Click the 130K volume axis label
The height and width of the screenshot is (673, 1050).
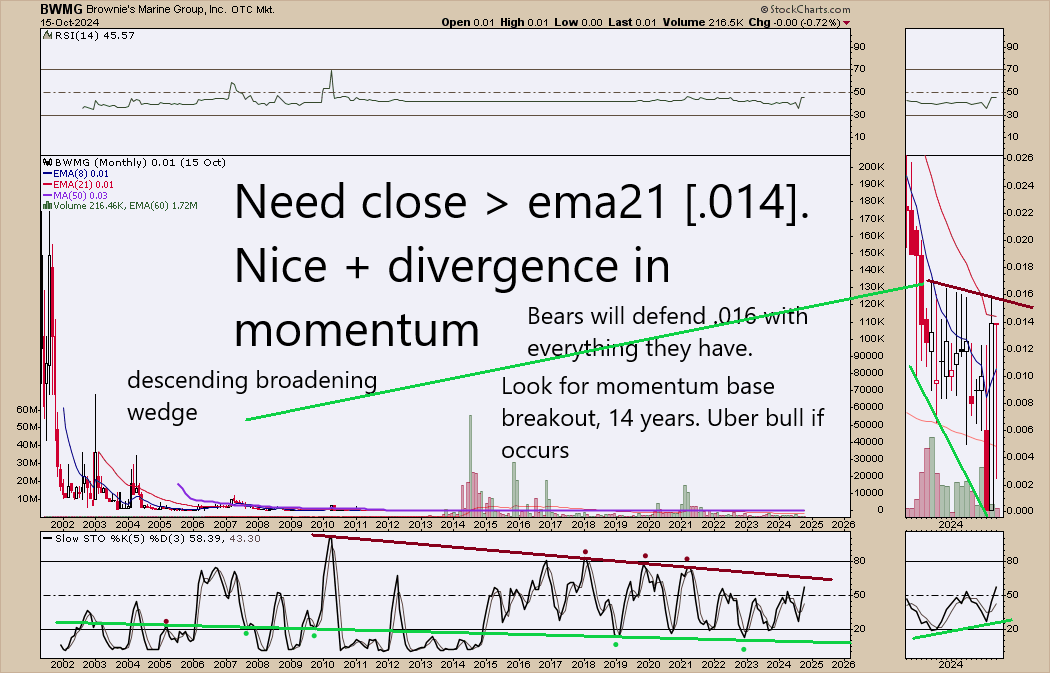871,287
